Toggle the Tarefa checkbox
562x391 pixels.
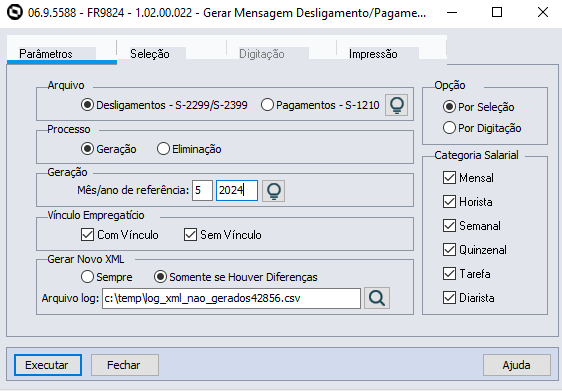tap(467, 273)
